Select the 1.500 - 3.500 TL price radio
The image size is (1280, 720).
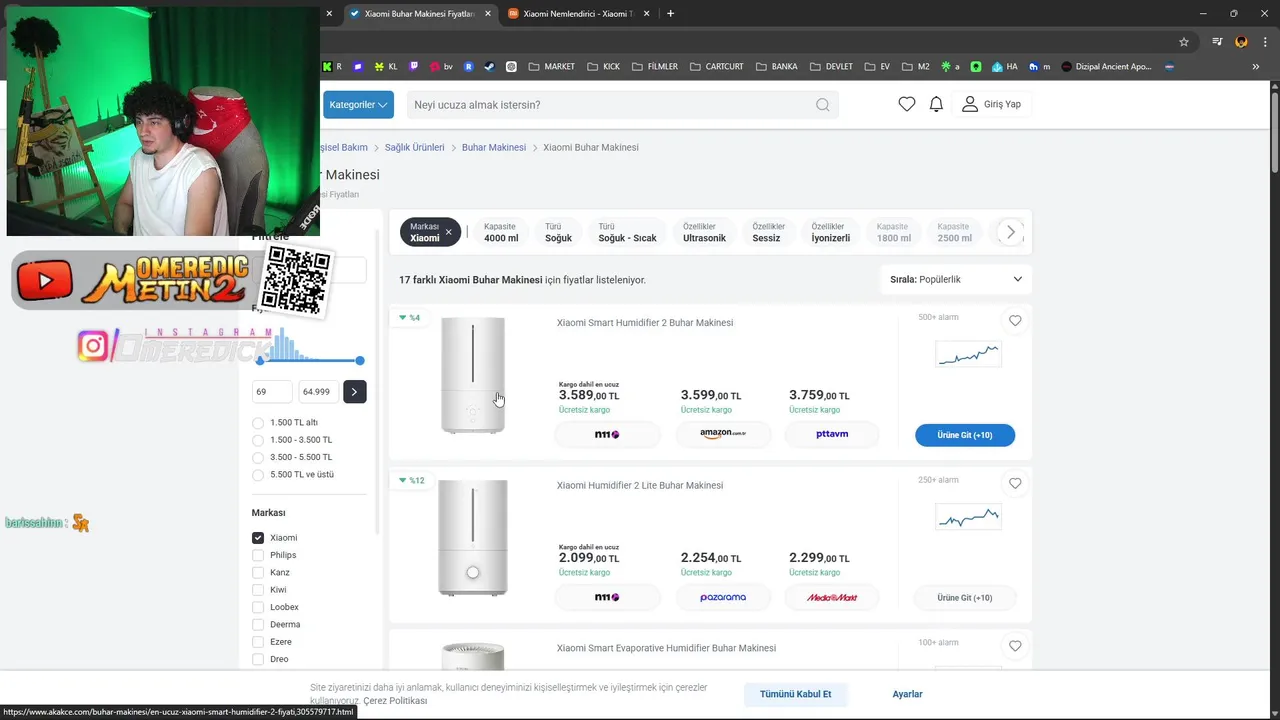pos(258,440)
